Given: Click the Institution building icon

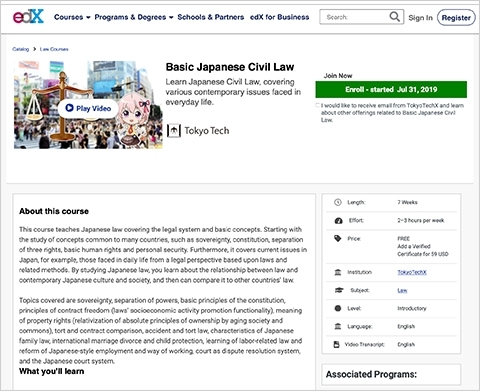Looking at the screenshot, I should (x=338, y=272).
